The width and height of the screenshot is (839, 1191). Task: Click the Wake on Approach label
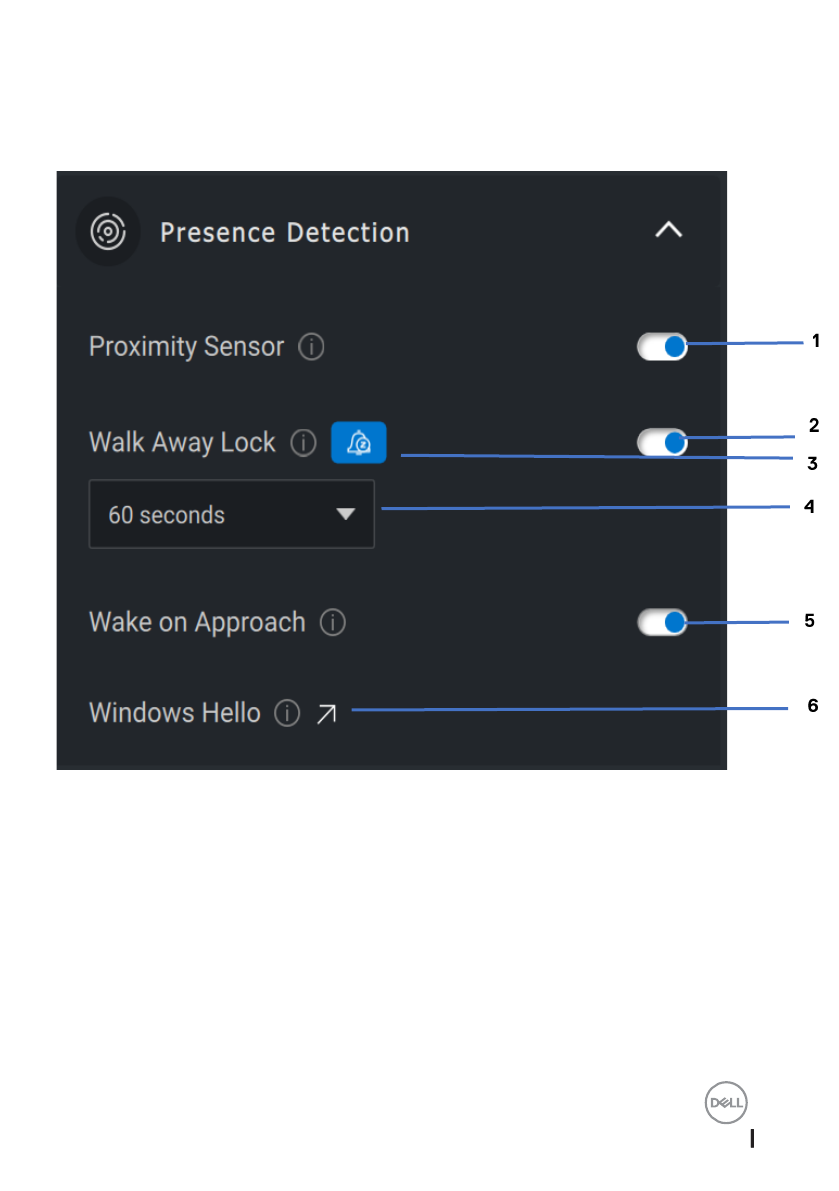tap(197, 622)
